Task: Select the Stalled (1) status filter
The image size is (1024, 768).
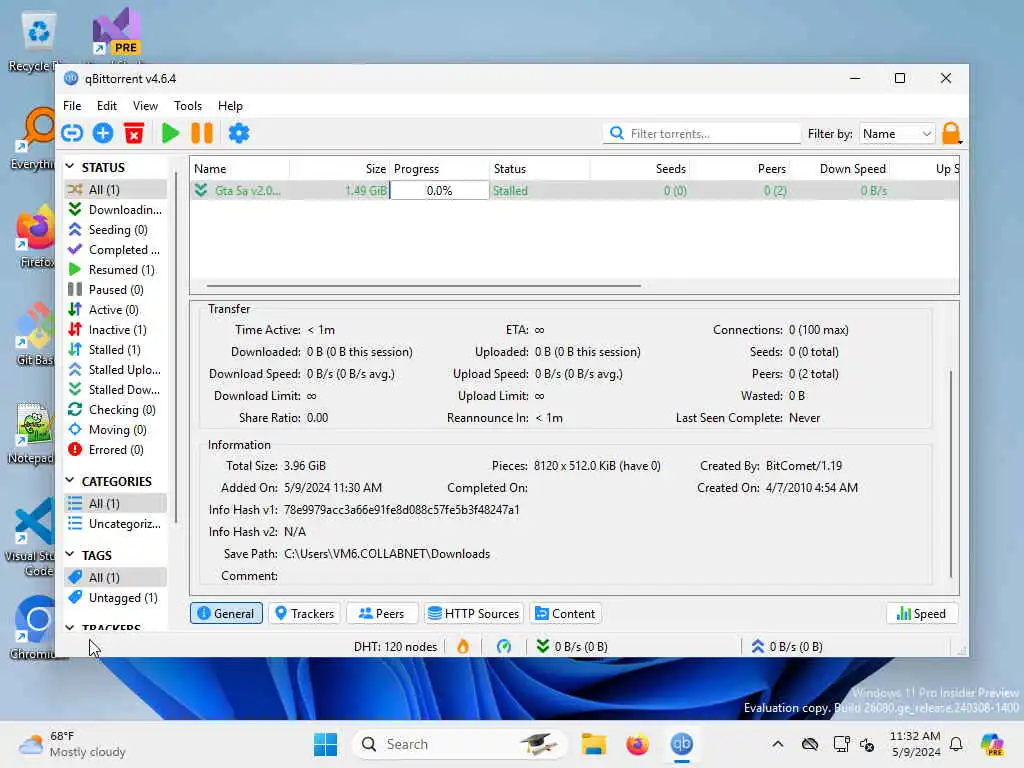Action: coord(115,349)
